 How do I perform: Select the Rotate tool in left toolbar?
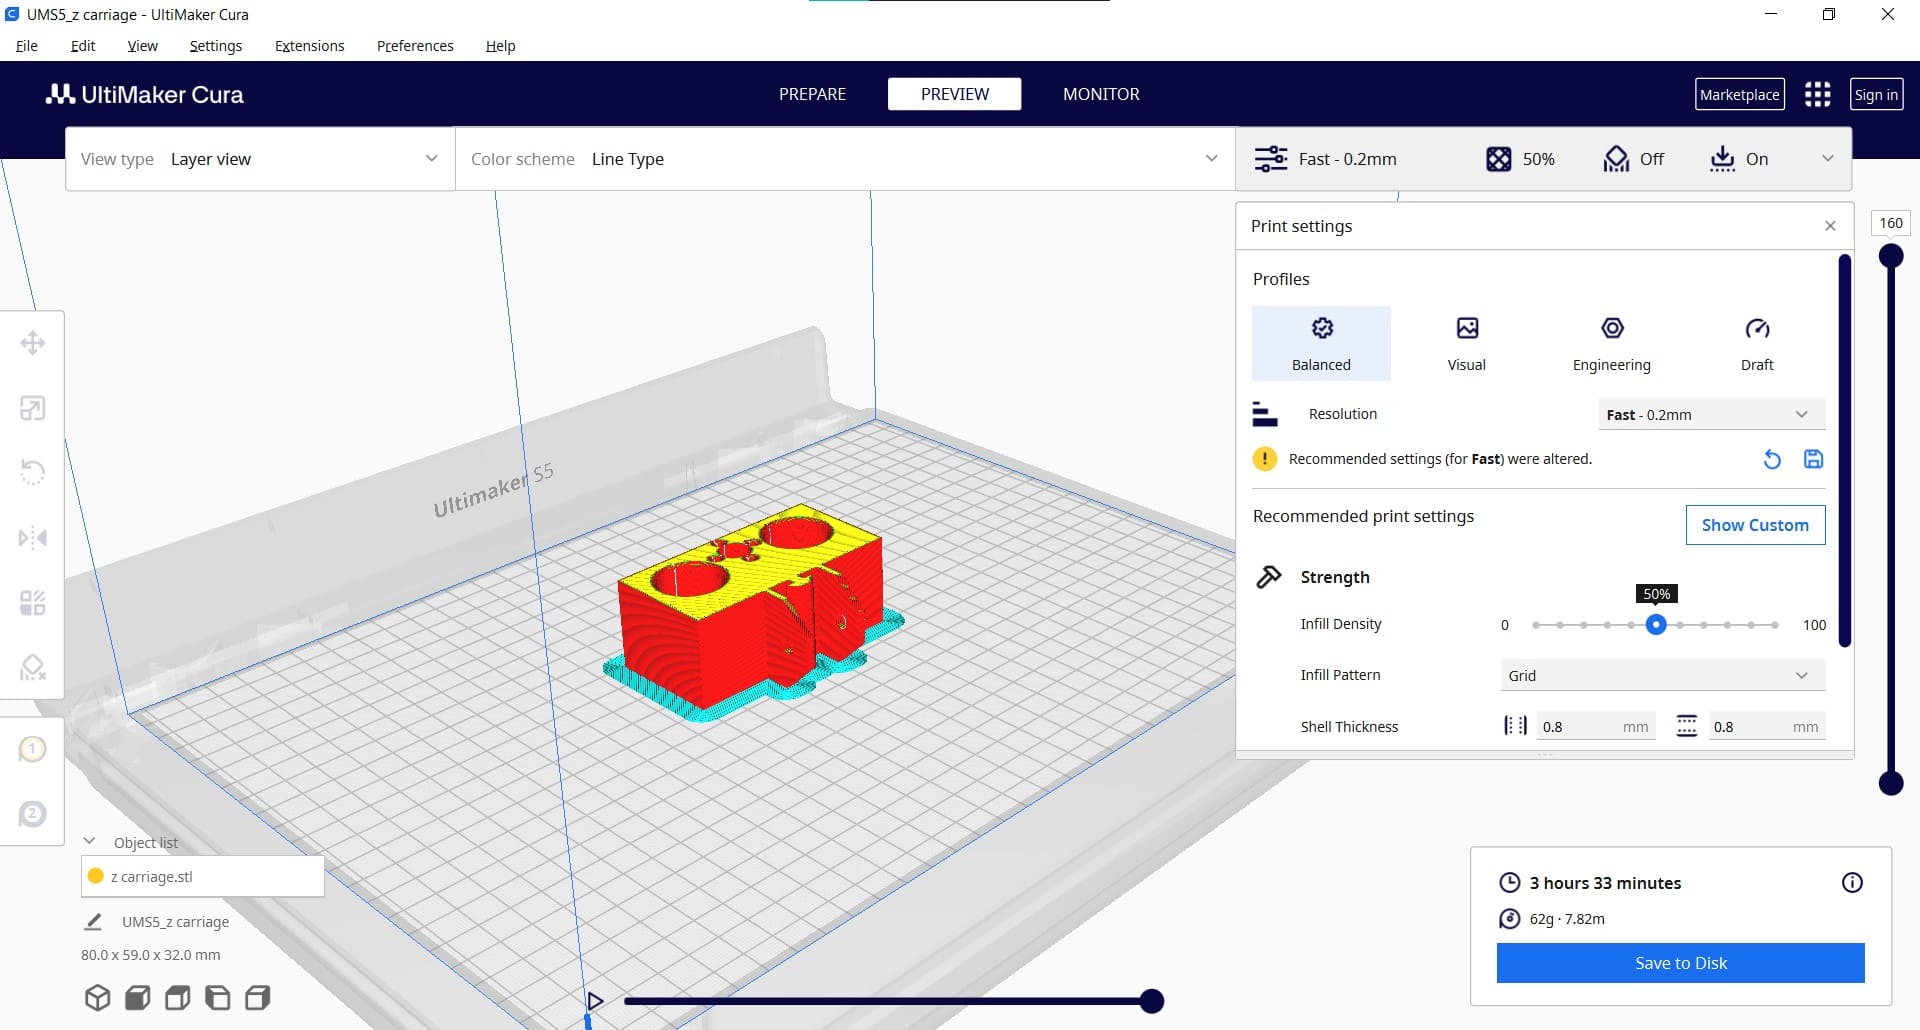coord(32,472)
